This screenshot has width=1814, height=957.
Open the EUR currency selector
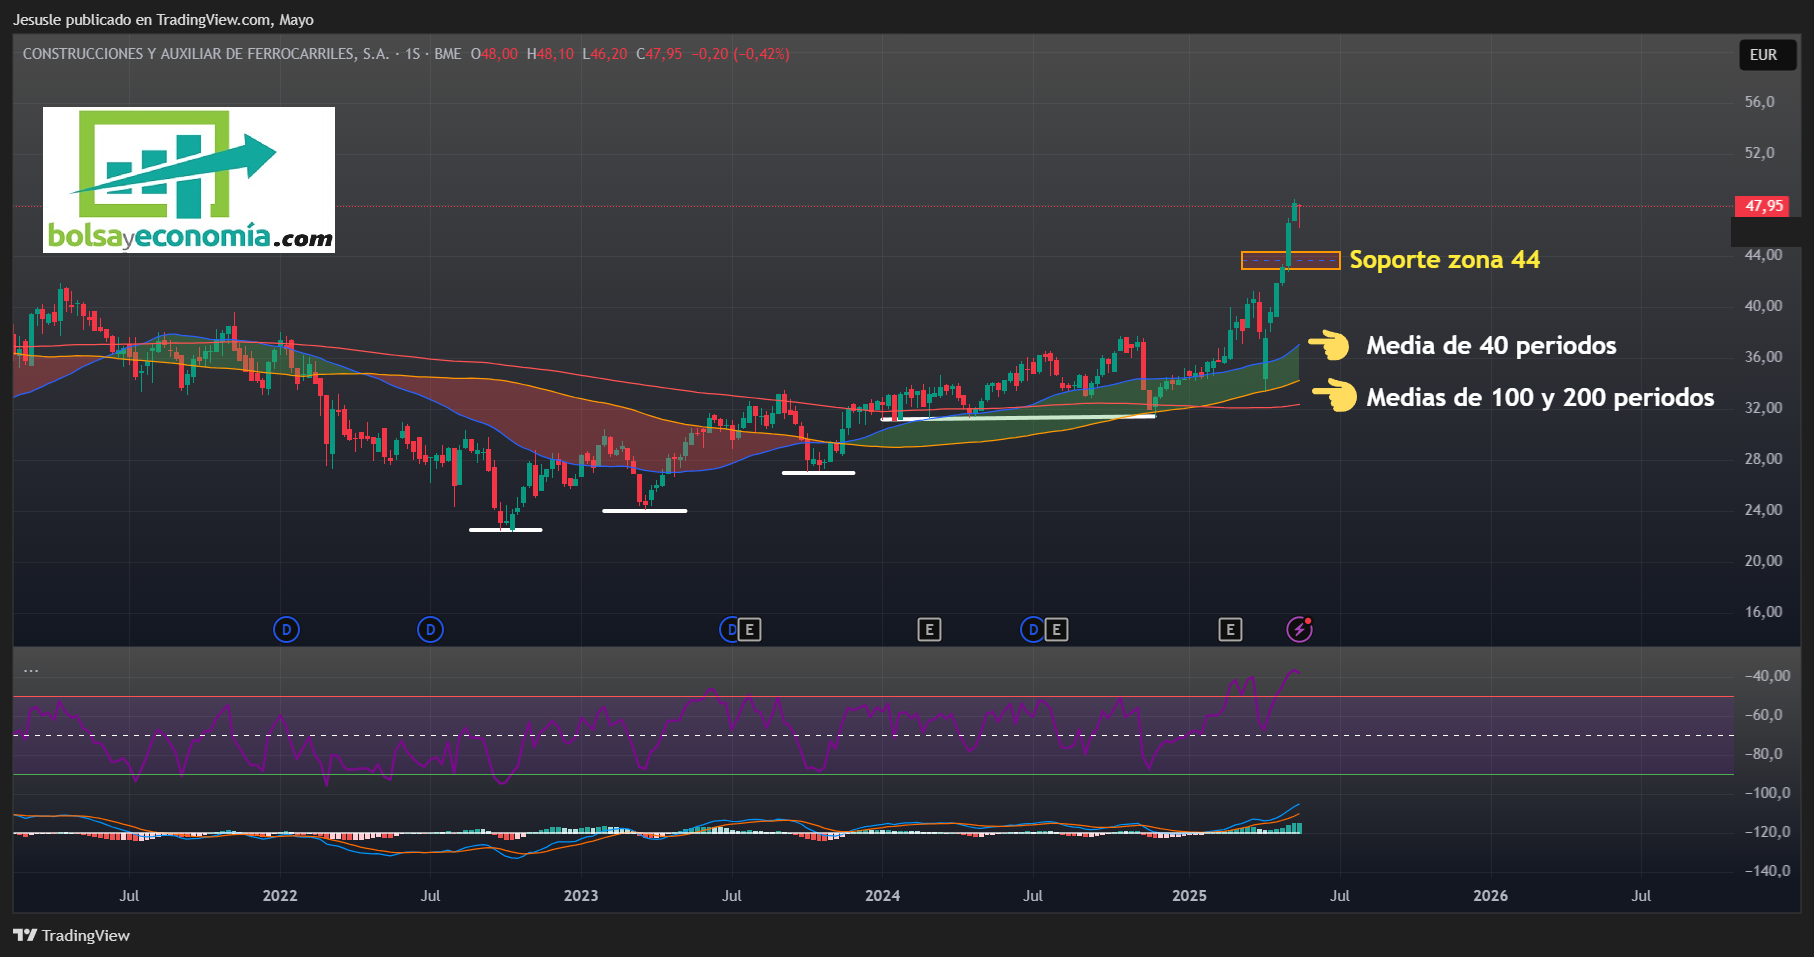pyautogui.click(x=1763, y=55)
